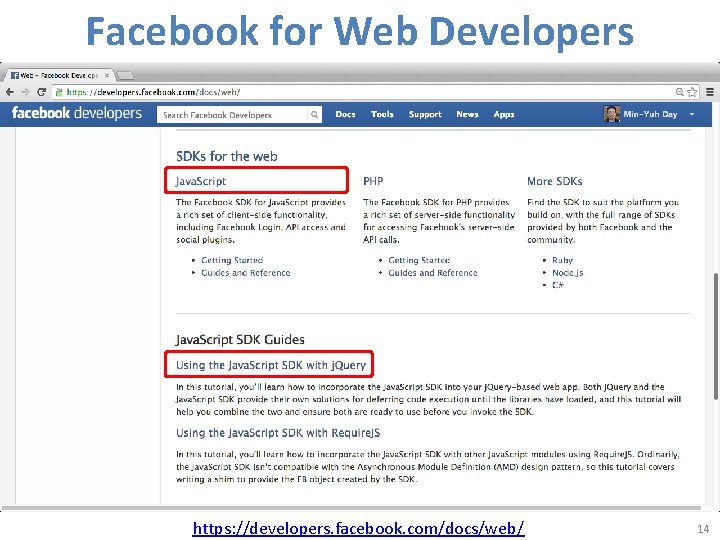Open Getting Started under PHP

tap(419, 260)
